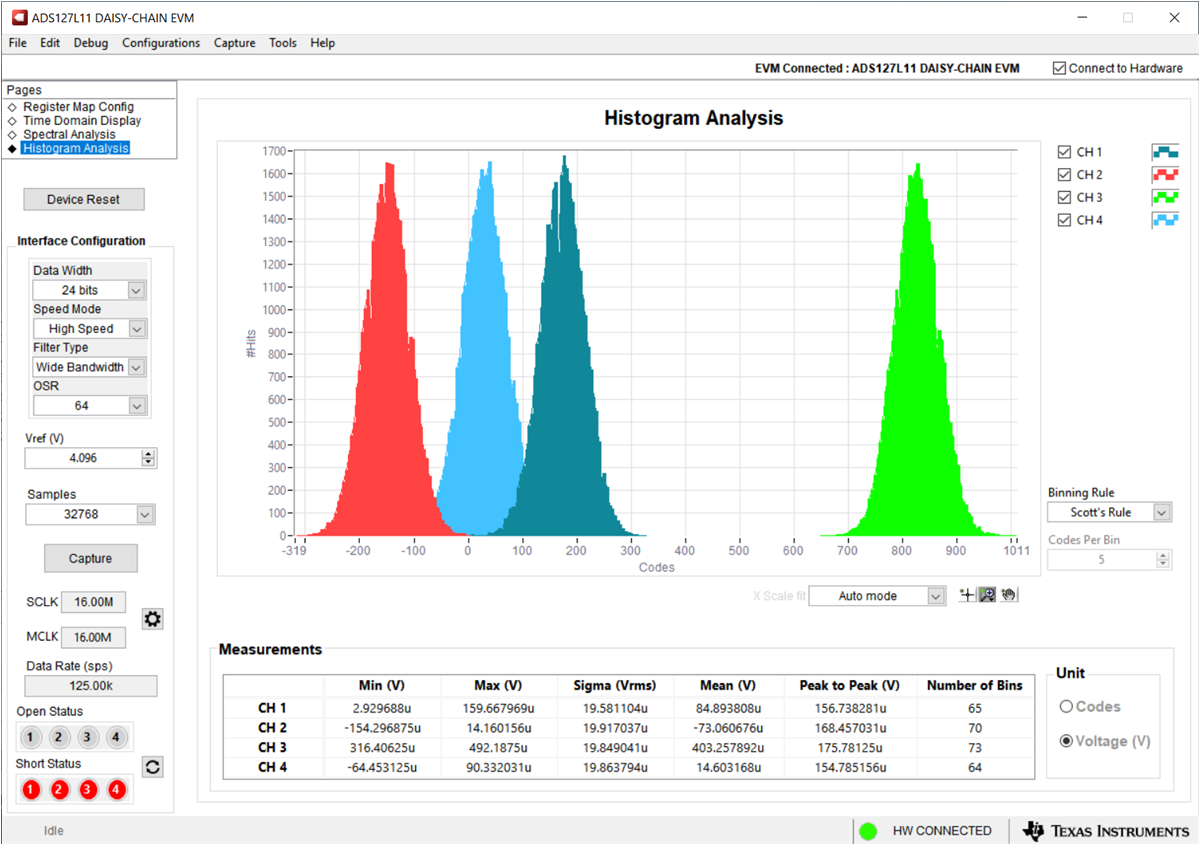Uncheck the CH 1 checkbox

click(x=1064, y=152)
